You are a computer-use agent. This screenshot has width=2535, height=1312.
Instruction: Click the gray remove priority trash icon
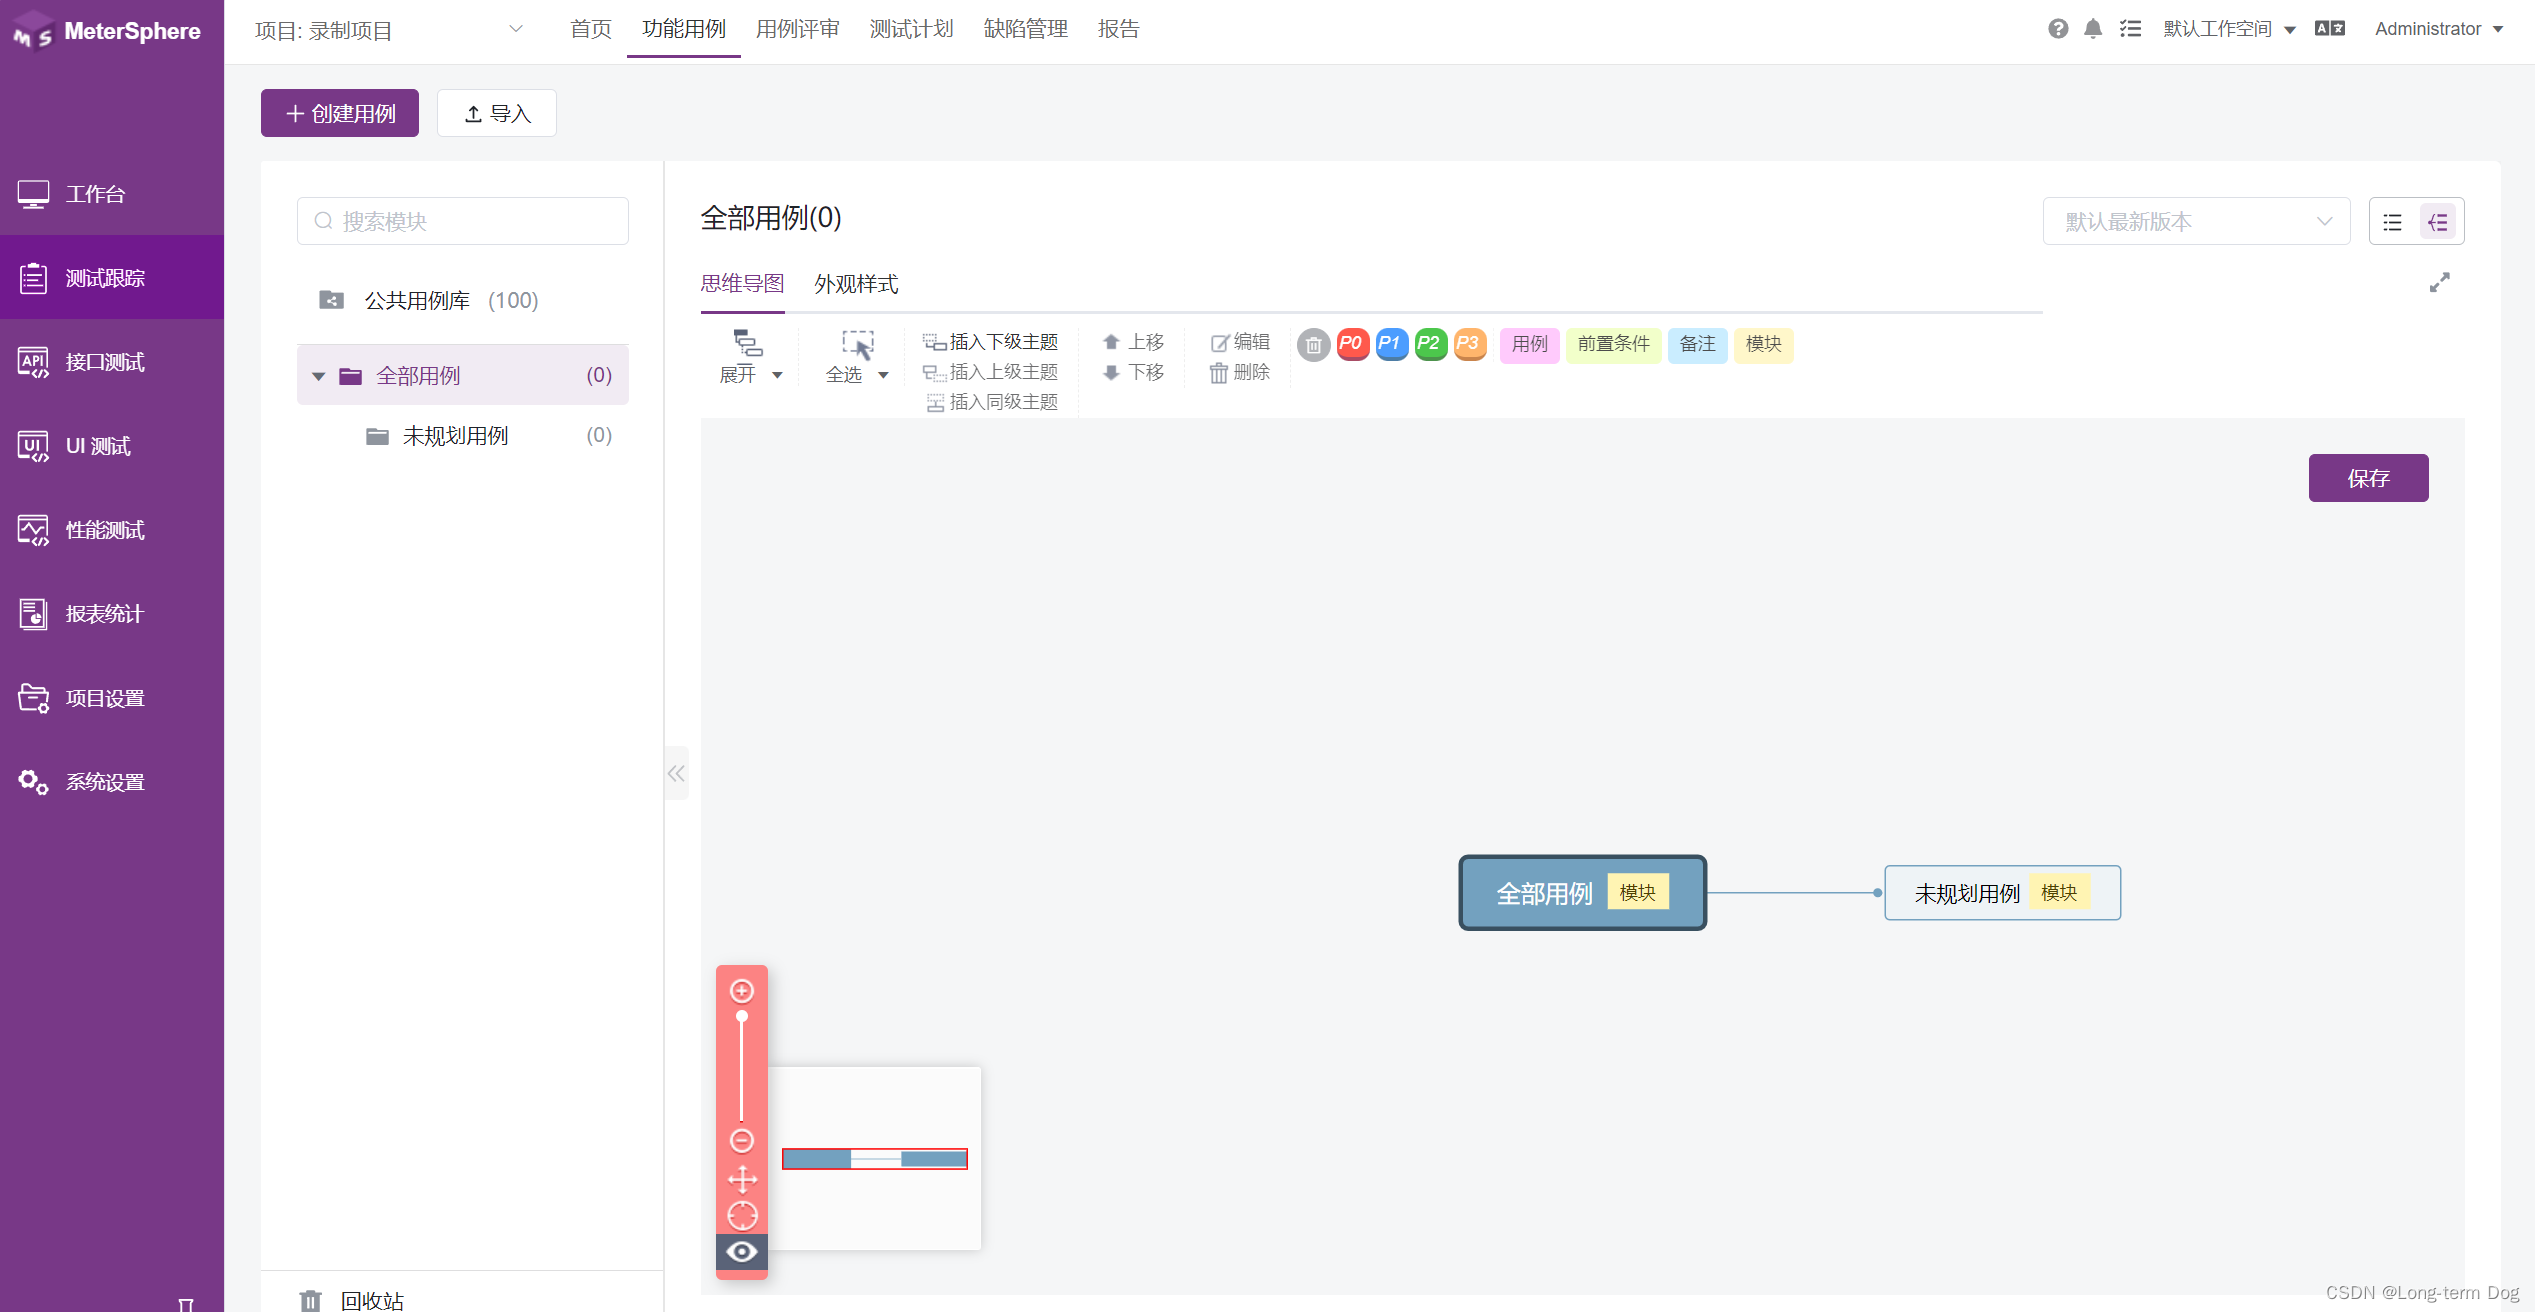coord(1313,345)
